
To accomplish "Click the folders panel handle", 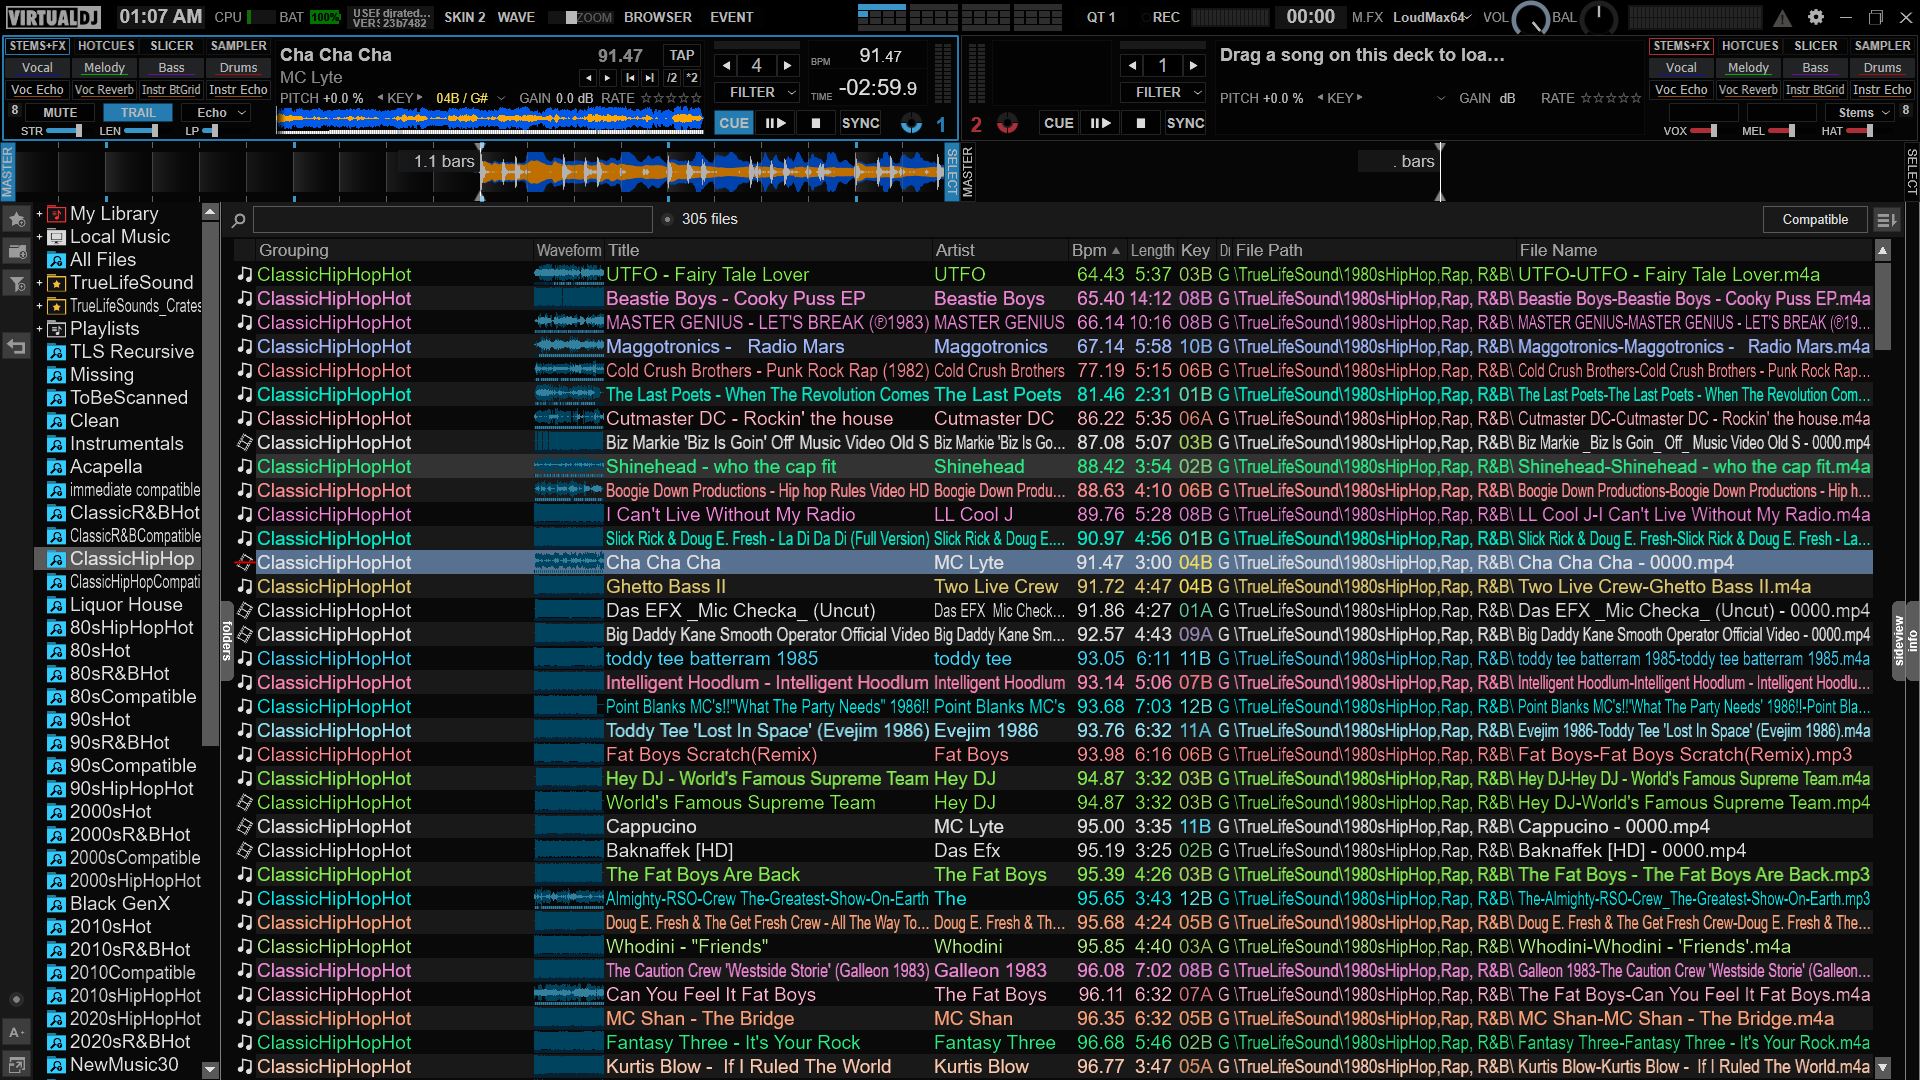I will 227,641.
